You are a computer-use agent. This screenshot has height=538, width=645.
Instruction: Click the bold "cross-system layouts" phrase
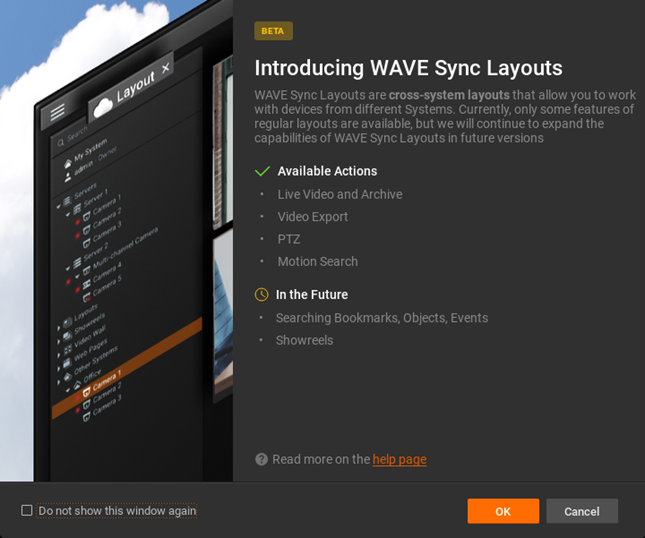coord(449,95)
